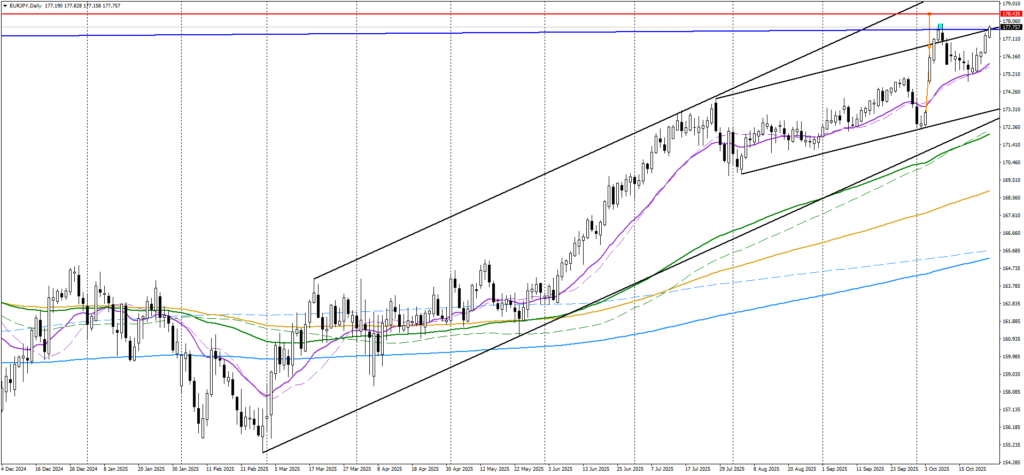Click the 165.685 price scale value
1024x475 pixels.
pyautogui.click(x=1007, y=251)
